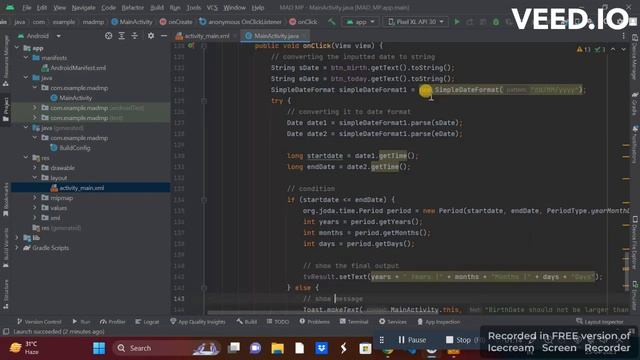The height and width of the screenshot is (360, 640).
Task: Click onClick breadcrumb in navigation bar
Action: 303,22
